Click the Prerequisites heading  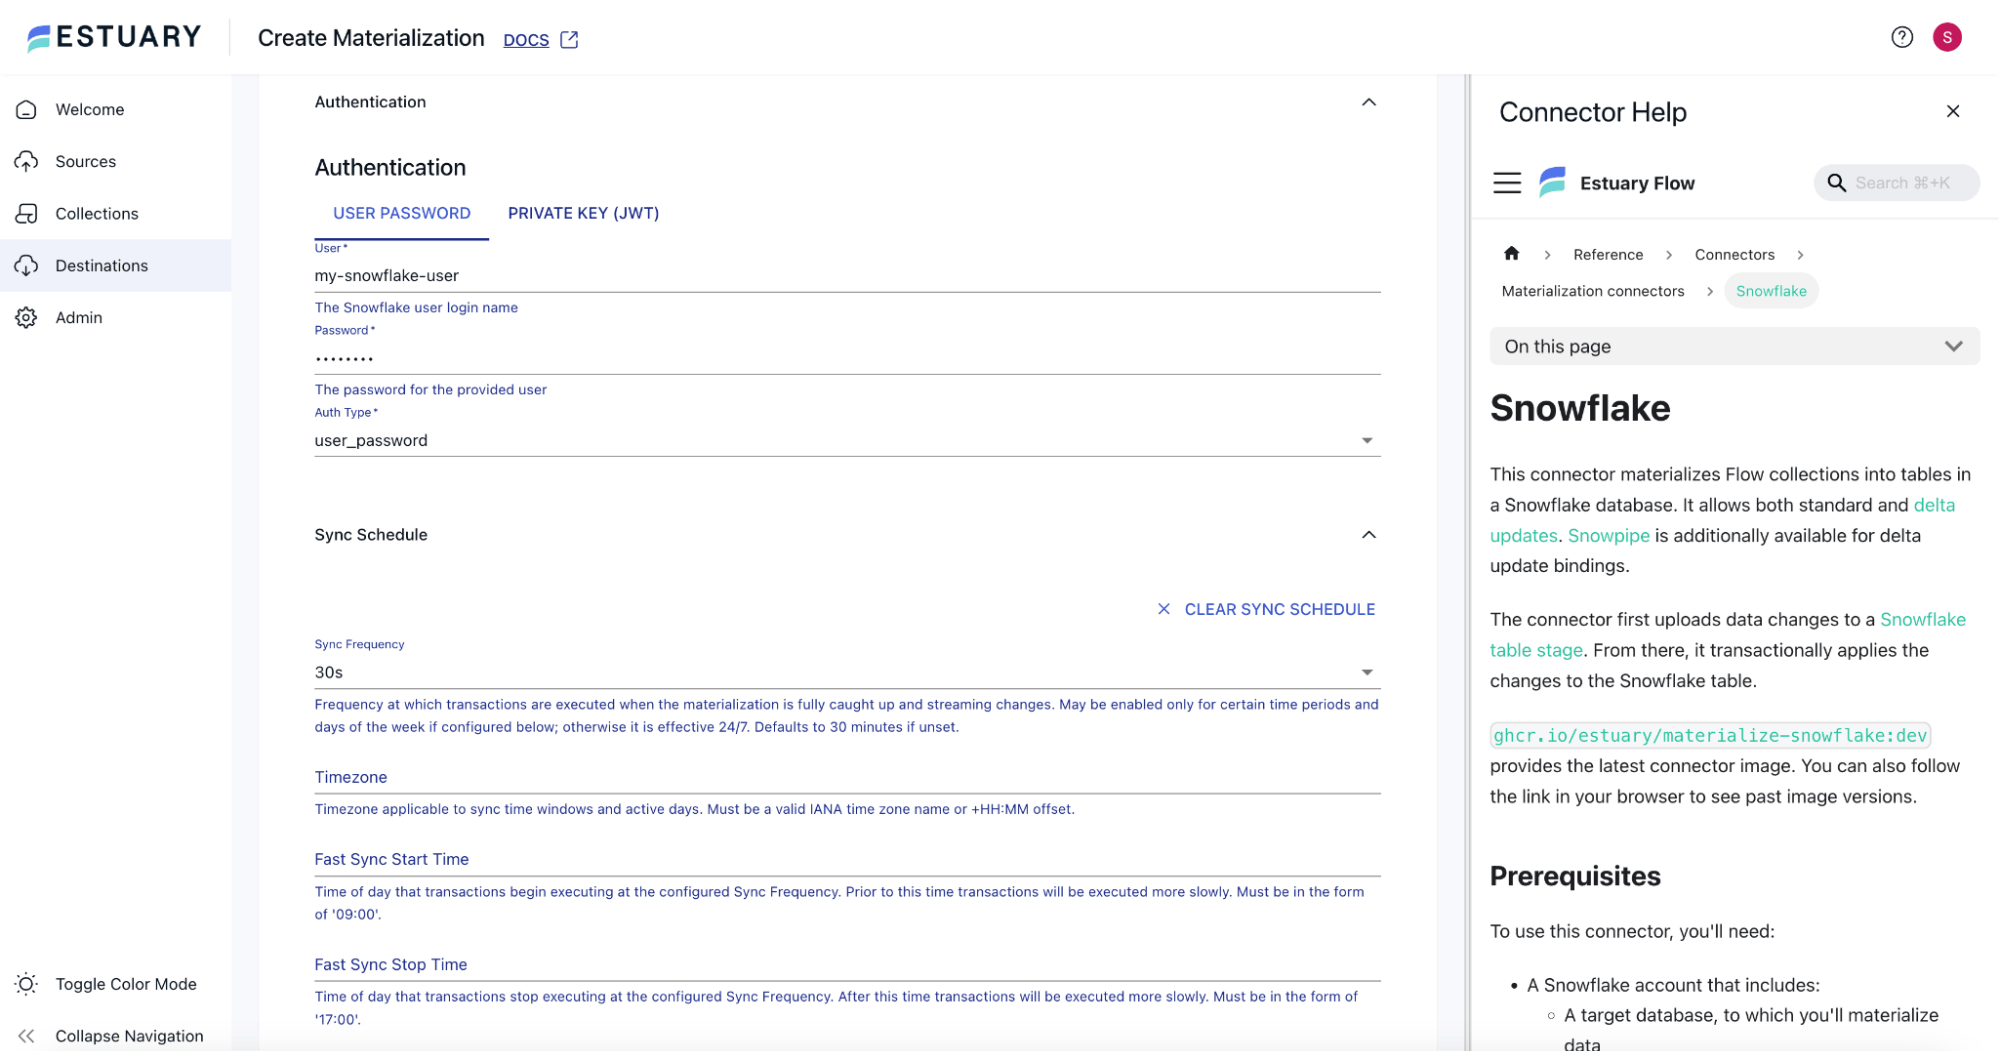click(x=1574, y=876)
